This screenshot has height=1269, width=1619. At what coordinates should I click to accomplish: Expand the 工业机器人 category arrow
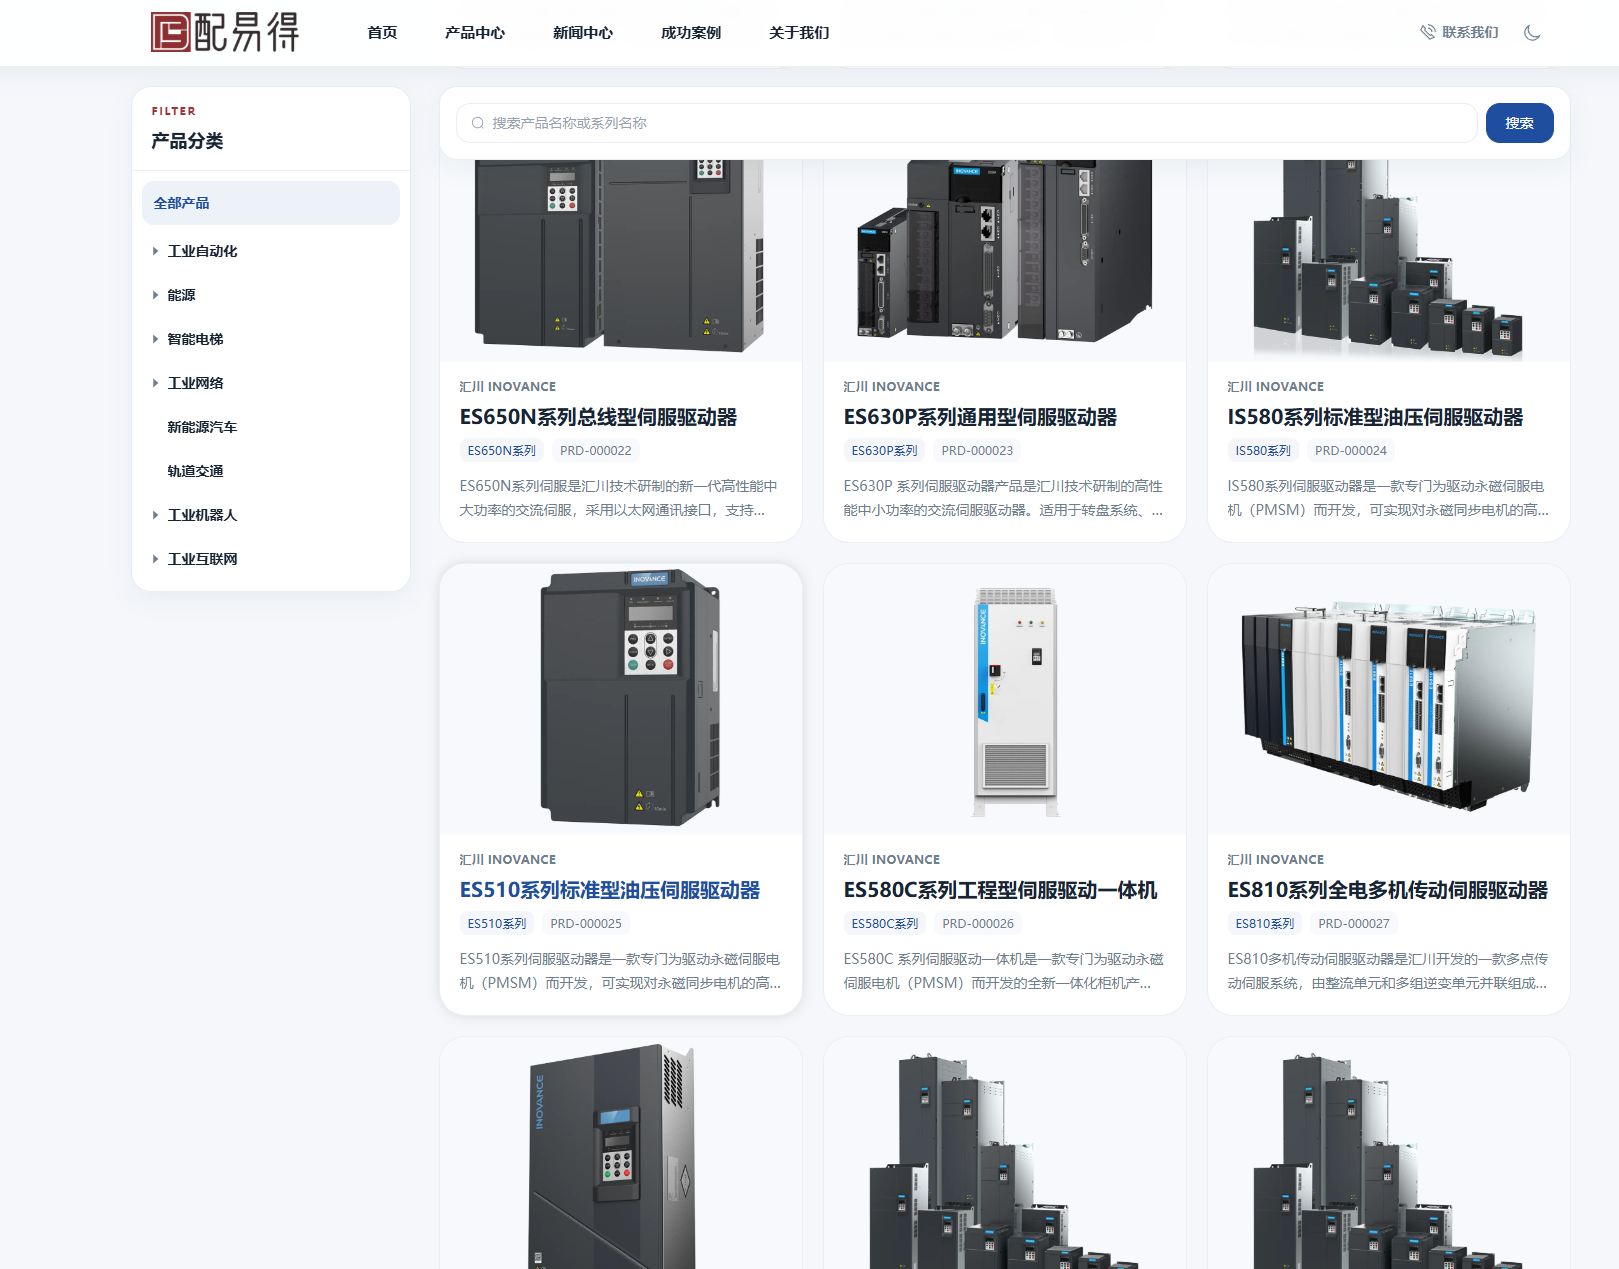(155, 515)
